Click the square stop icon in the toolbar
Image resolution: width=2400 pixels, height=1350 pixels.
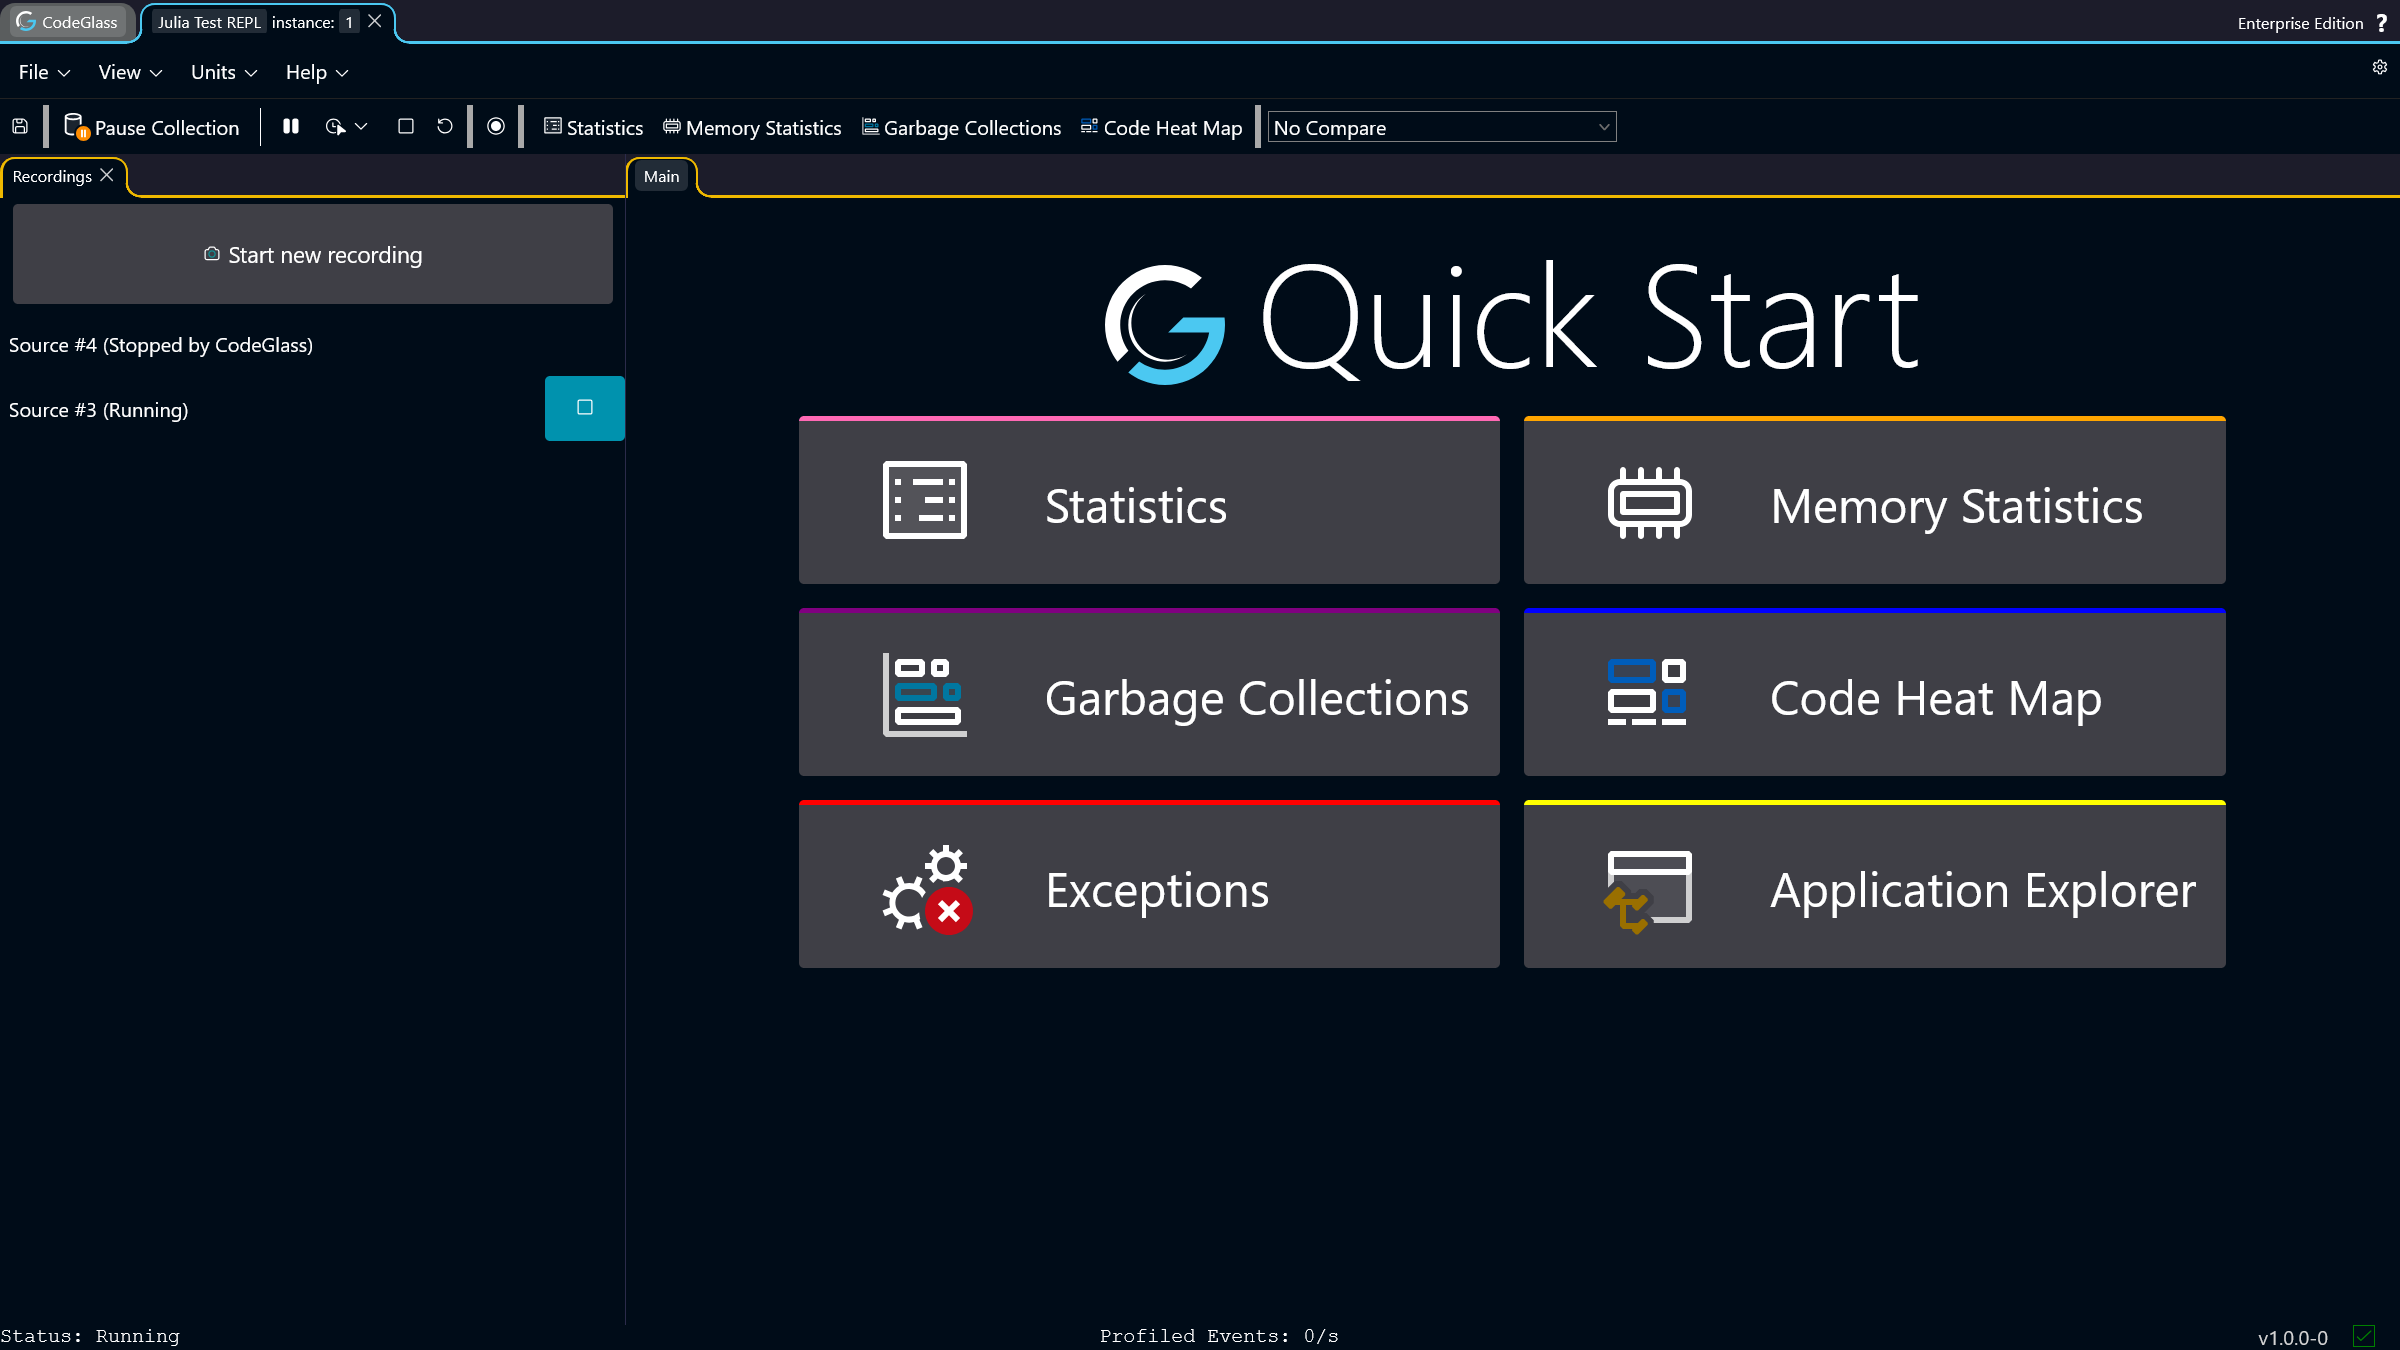tap(406, 126)
